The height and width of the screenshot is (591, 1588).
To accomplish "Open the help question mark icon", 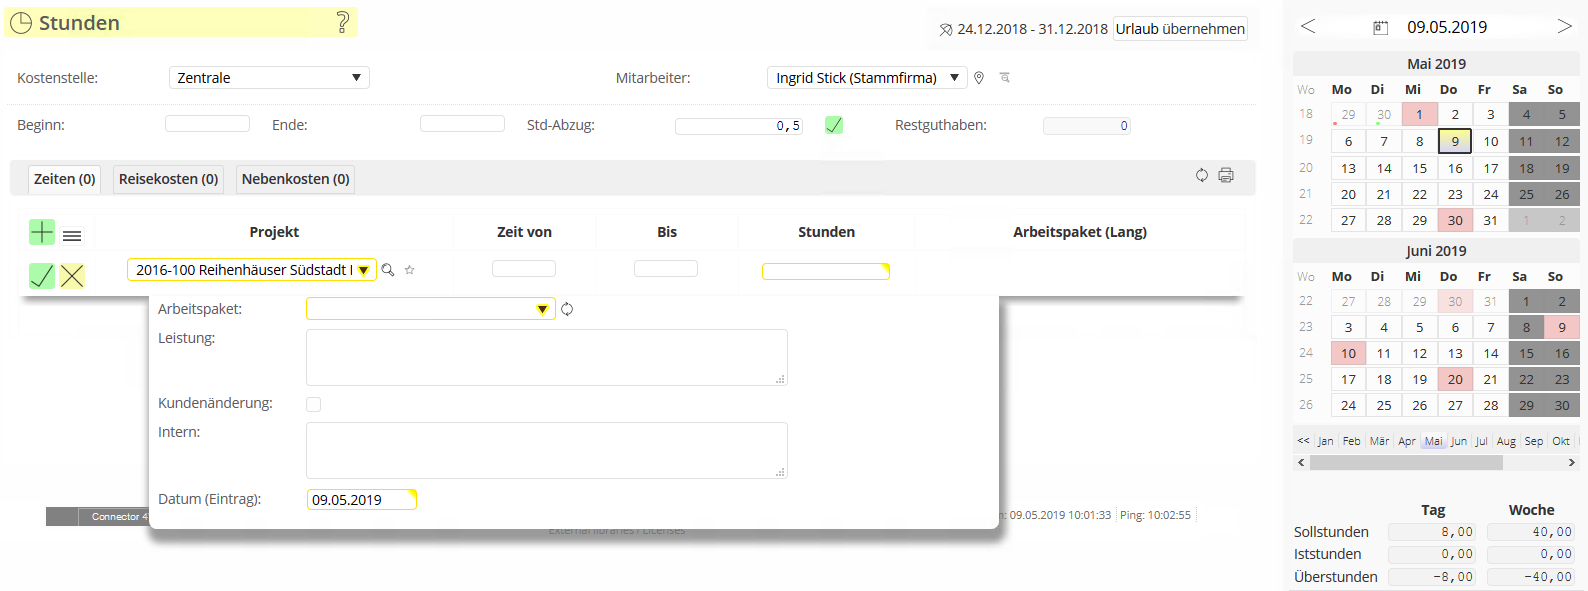I will (x=343, y=22).
